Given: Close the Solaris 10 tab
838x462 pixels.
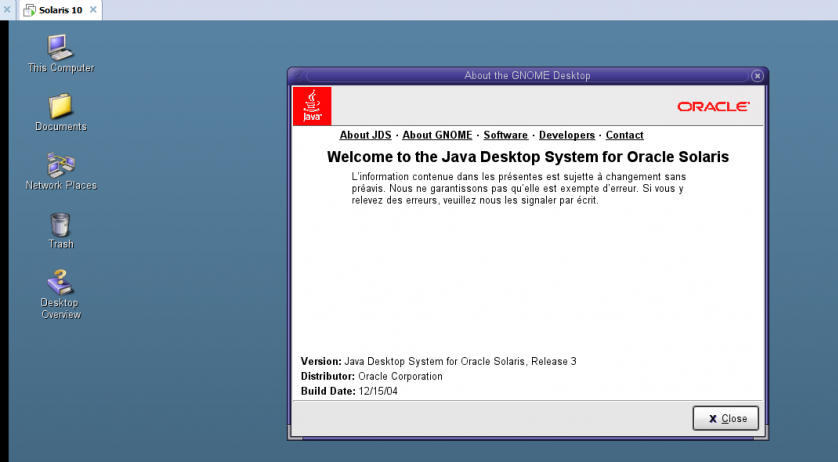Looking at the screenshot, I should tap(94, 10).
